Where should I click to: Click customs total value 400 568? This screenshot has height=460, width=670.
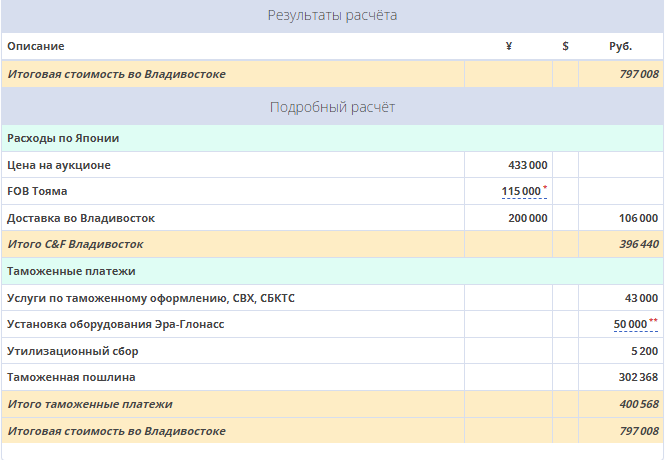[639, 404]
